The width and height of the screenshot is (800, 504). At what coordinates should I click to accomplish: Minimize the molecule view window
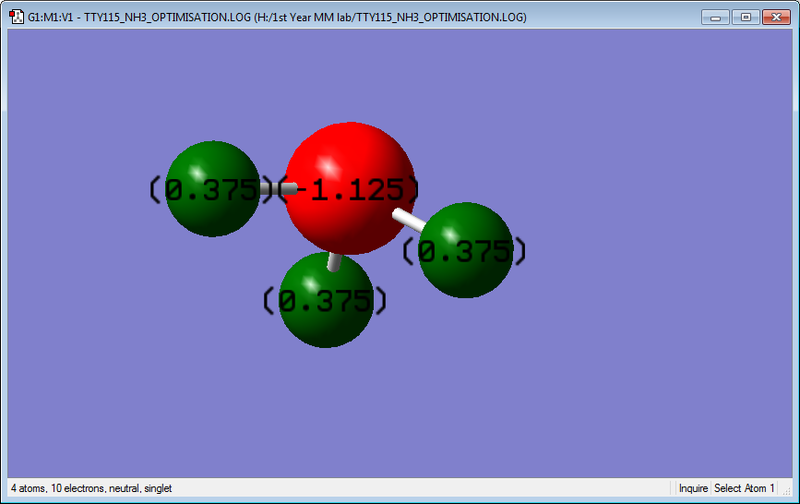715,17
